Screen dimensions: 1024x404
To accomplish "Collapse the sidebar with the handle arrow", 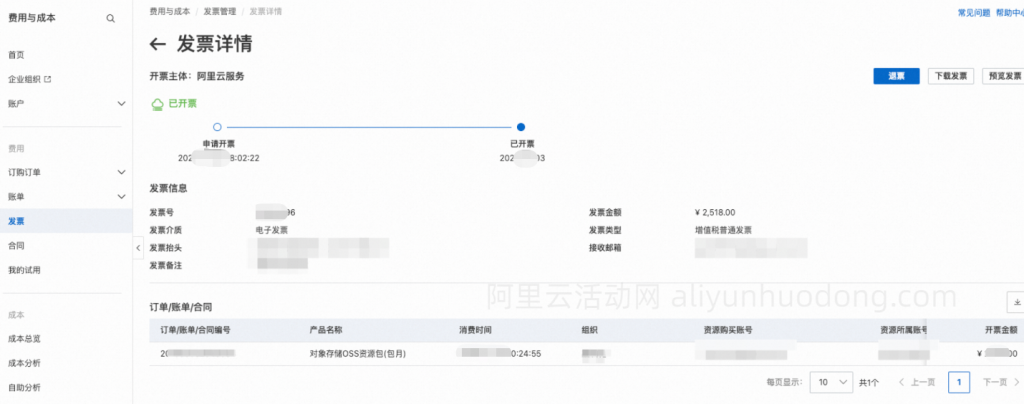I will coord(137,248).
